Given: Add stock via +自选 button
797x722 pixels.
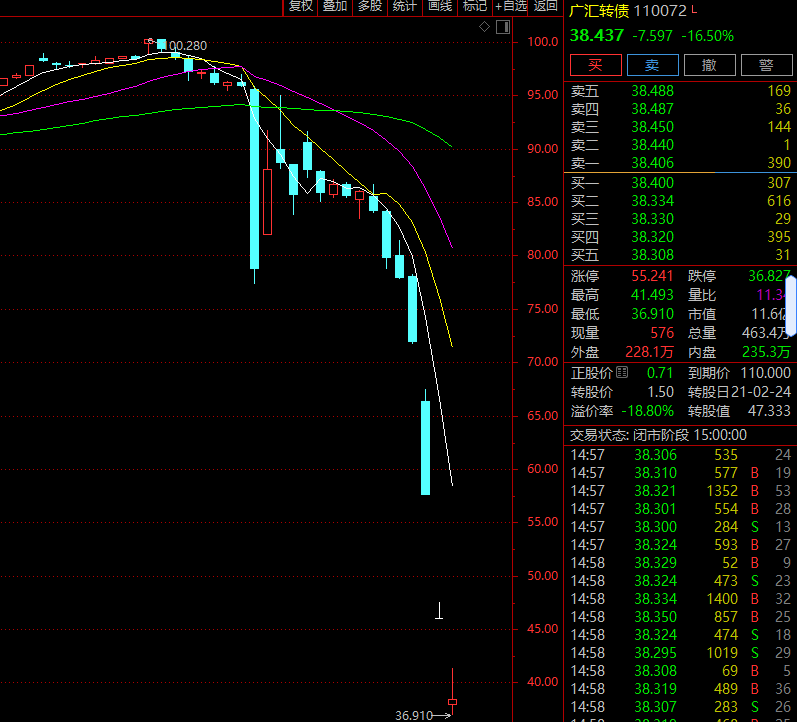Looking at the screenshot, I should click(x=511, y=6).
